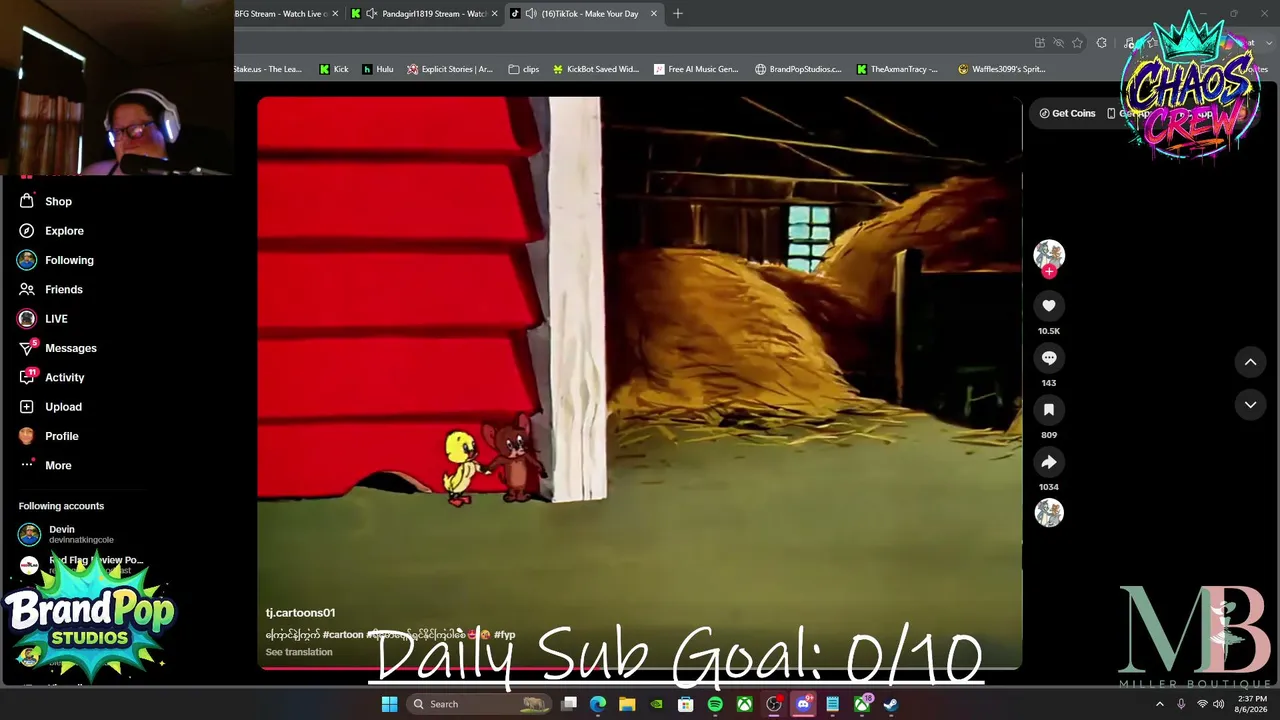
Task: Open the KickBot Saved Wid... bookmark
Action: coord(595,69)
